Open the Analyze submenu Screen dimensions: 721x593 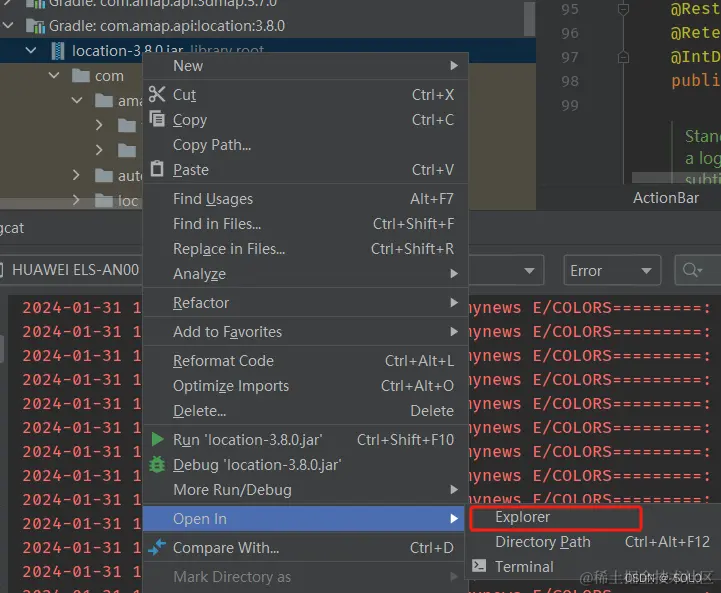305,274
